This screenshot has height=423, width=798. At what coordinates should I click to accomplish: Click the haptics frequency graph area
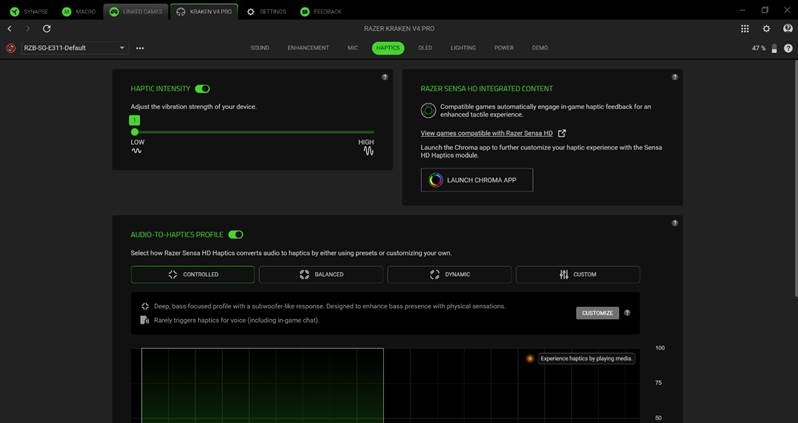pyautogui.click(x=385, y=385)
